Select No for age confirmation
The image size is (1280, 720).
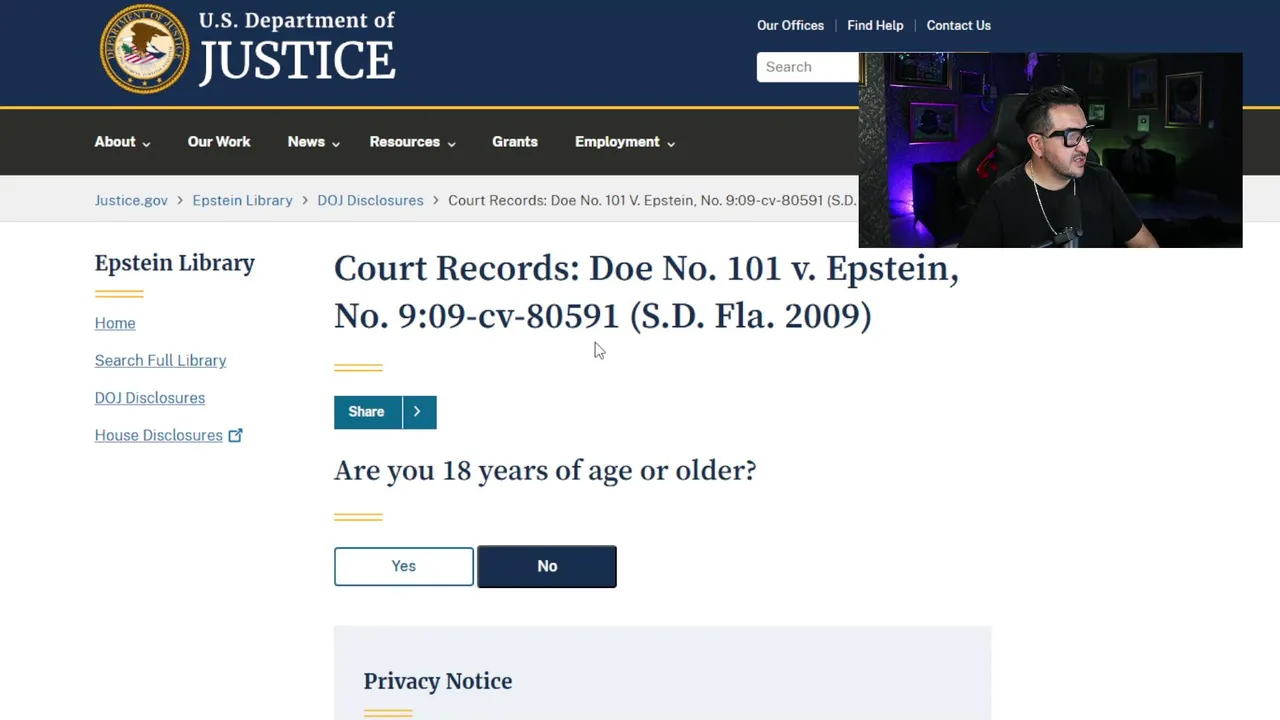point(547,566)
